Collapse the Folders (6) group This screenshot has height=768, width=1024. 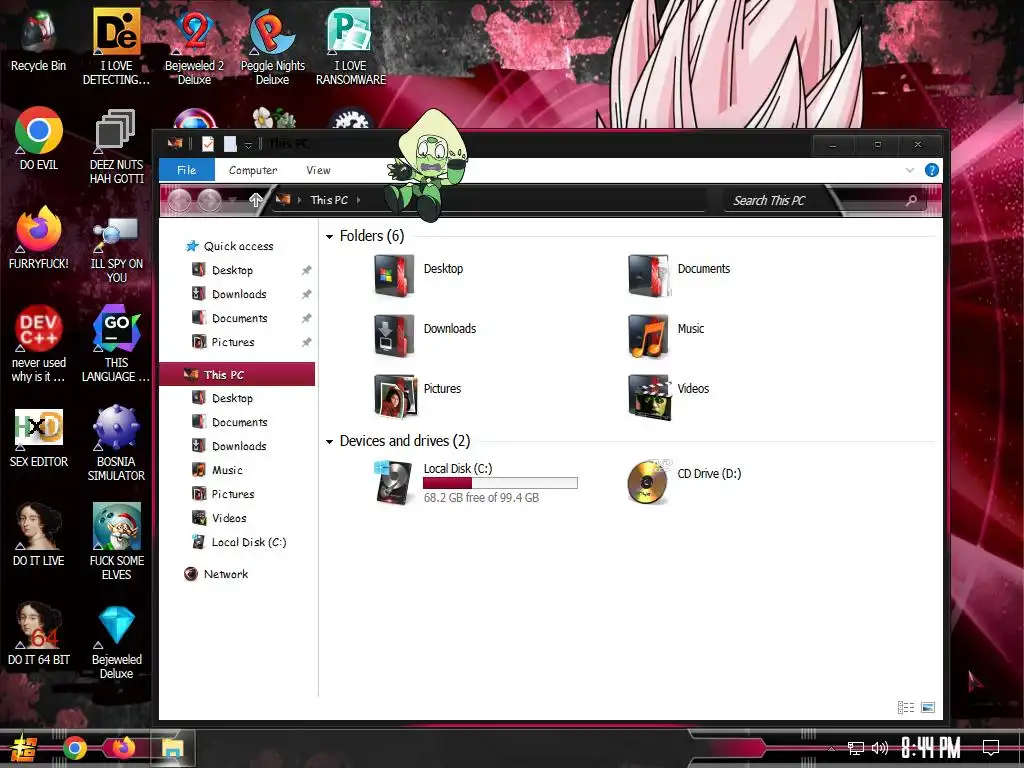pyautogui.click(x=329, y=236)
